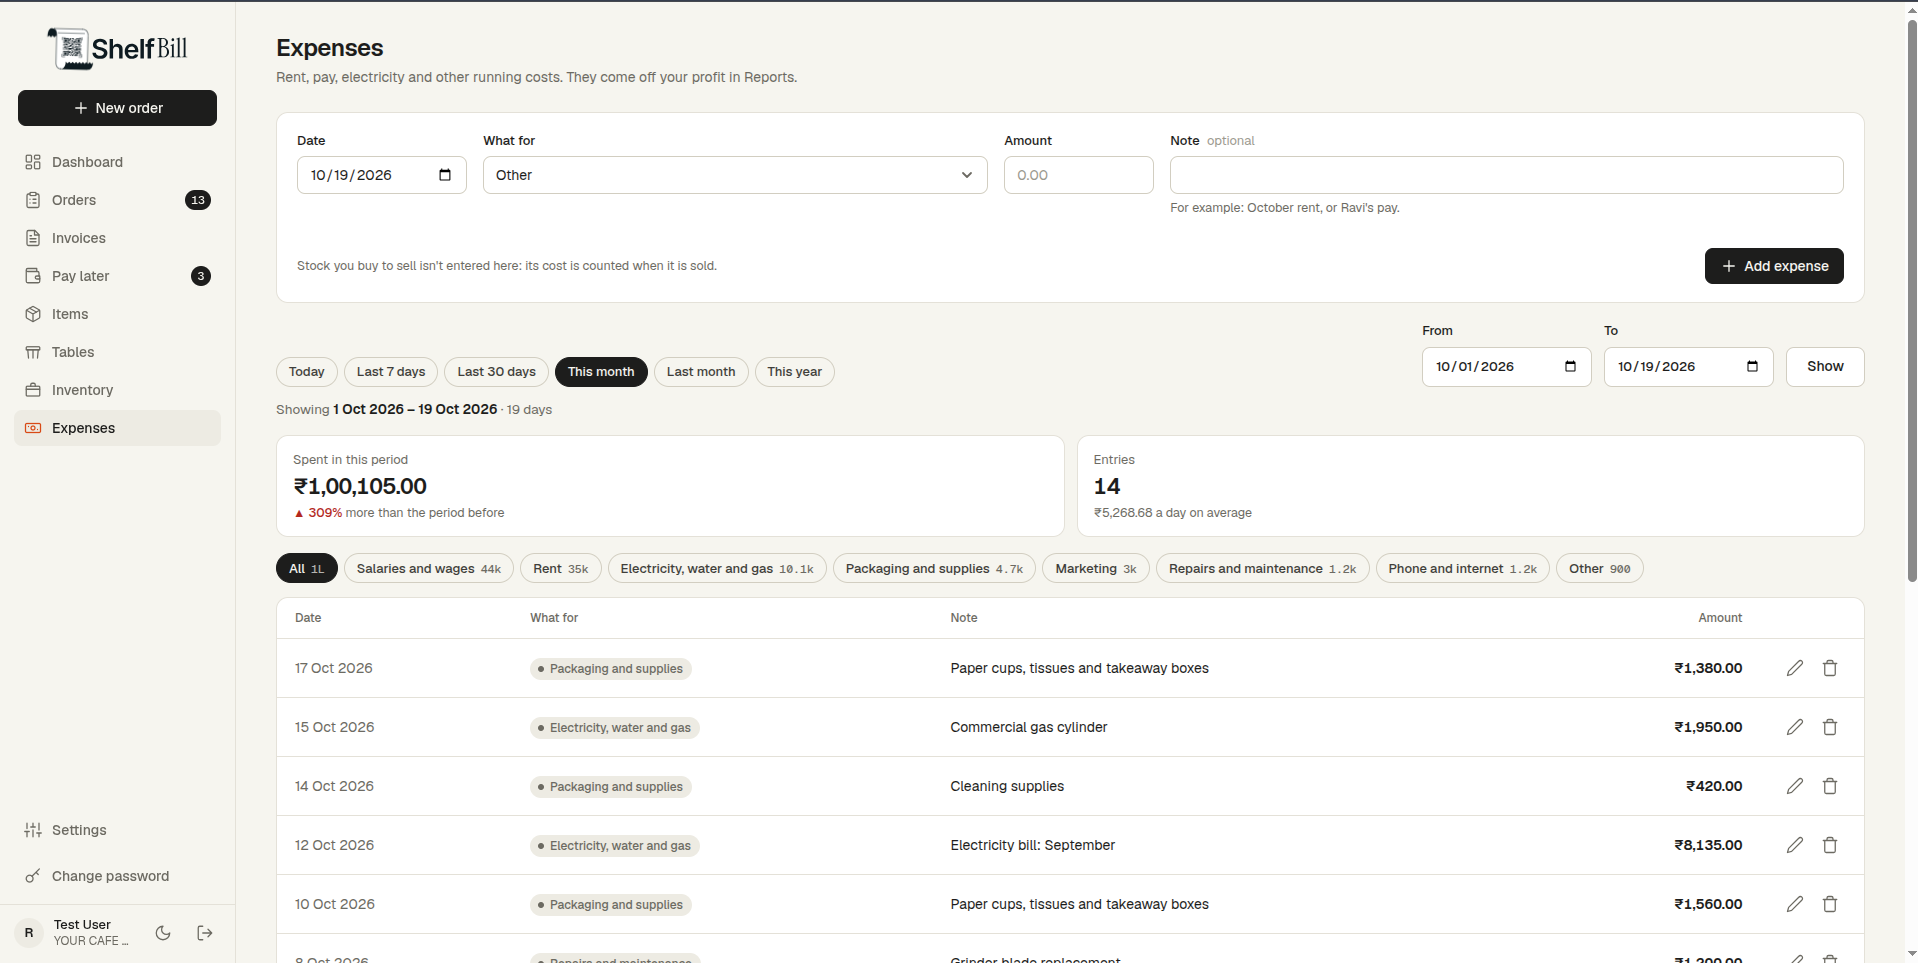The width and height of the screenshot is (1918, 963).
Task: Open calendar picker in the From field
Action: (x=1570, y=366)
